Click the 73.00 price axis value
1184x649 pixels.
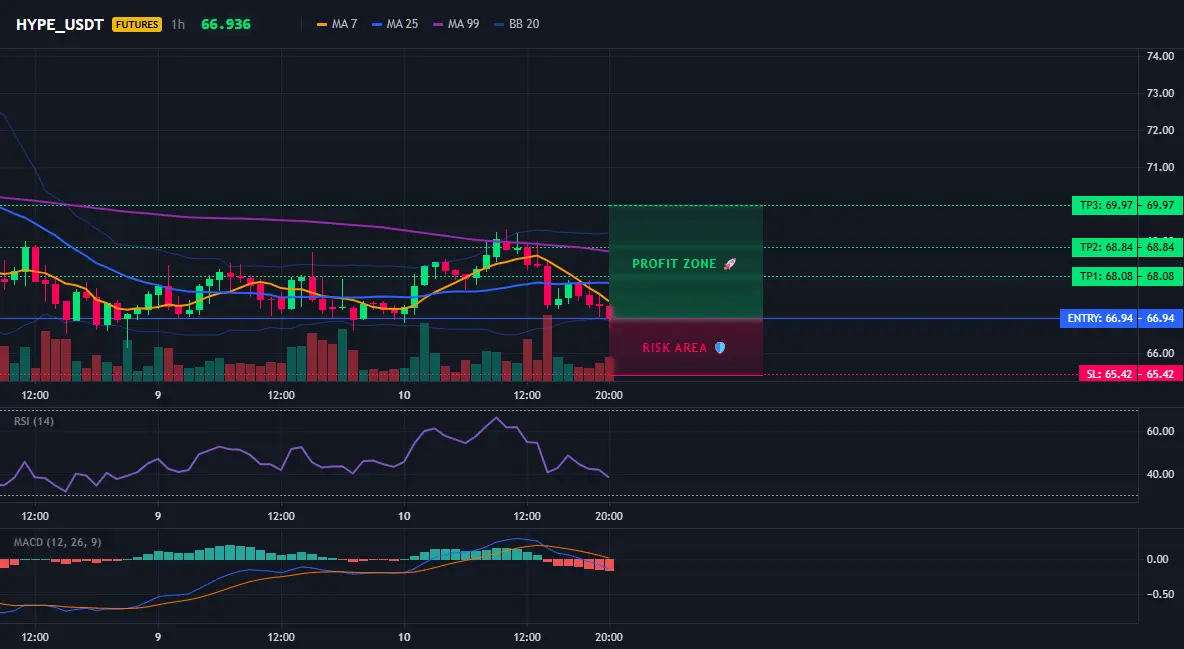[x=1160, y=93]
